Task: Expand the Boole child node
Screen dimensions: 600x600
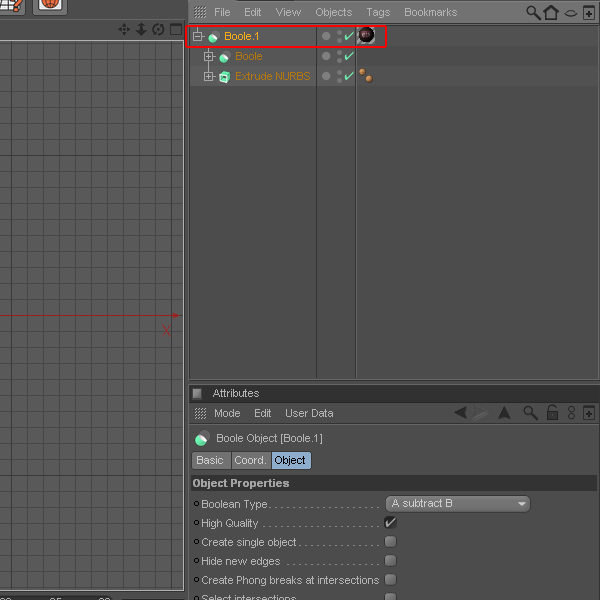Action: [x=208, y=57]
